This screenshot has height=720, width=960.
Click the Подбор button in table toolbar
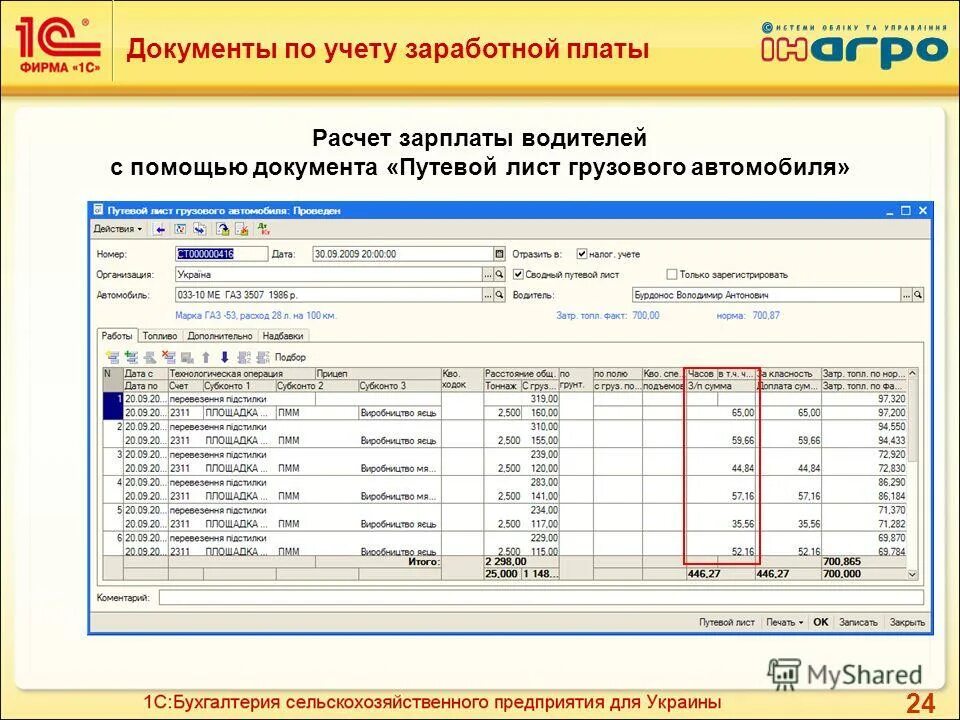click(290, 357)
